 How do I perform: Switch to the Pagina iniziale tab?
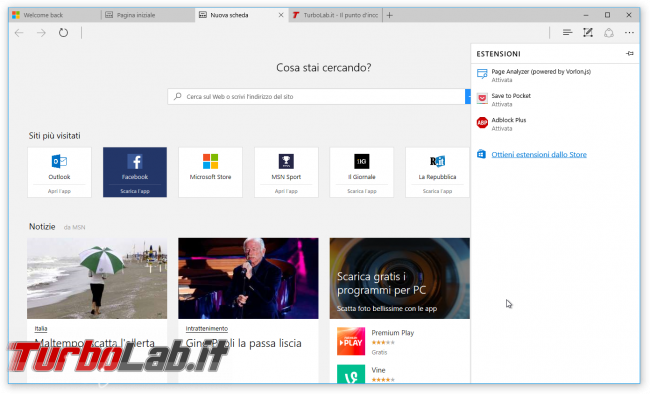(148, 15)
